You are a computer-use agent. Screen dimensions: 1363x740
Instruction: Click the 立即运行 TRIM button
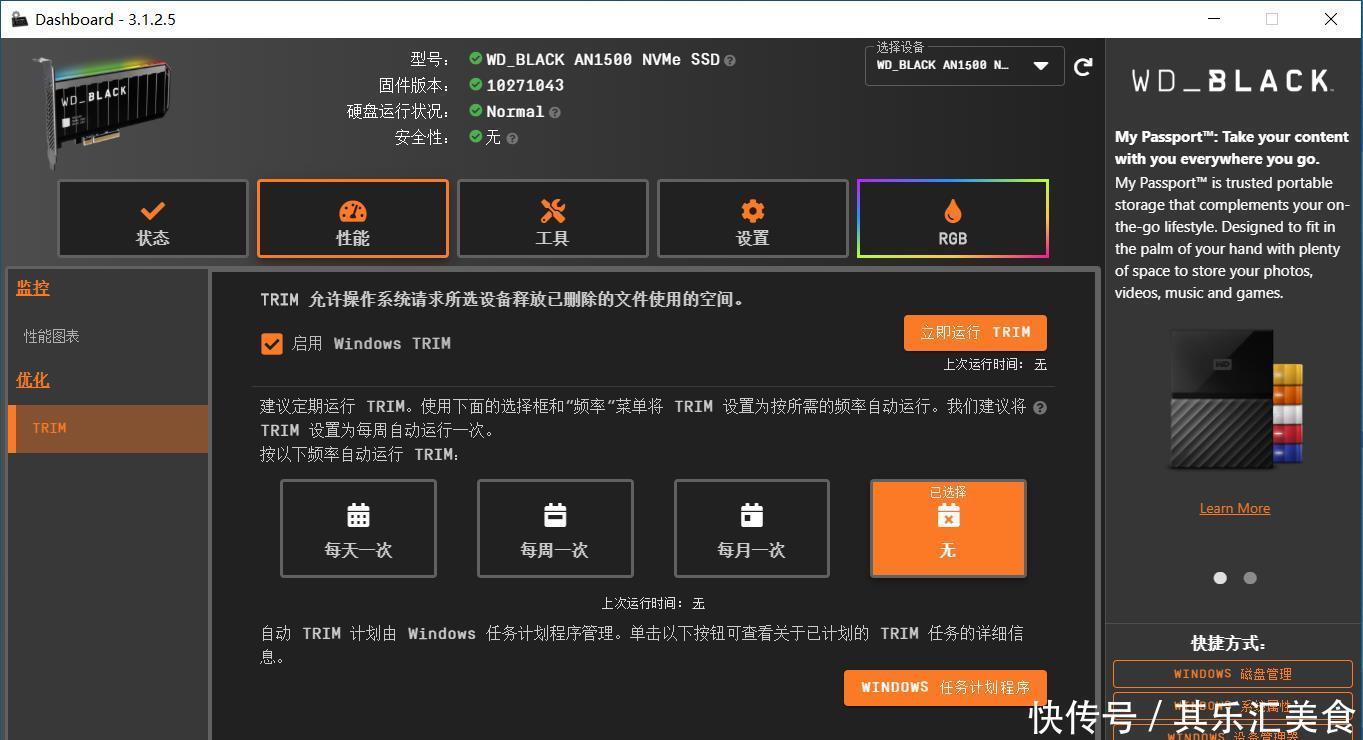coord(975,333)
